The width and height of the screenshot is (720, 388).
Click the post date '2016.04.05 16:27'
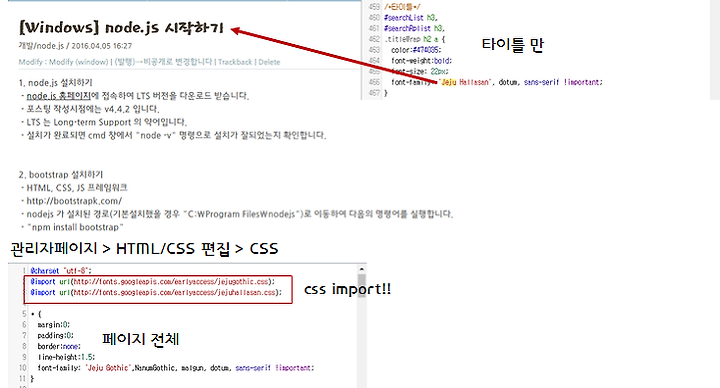[x=101, y=46]
